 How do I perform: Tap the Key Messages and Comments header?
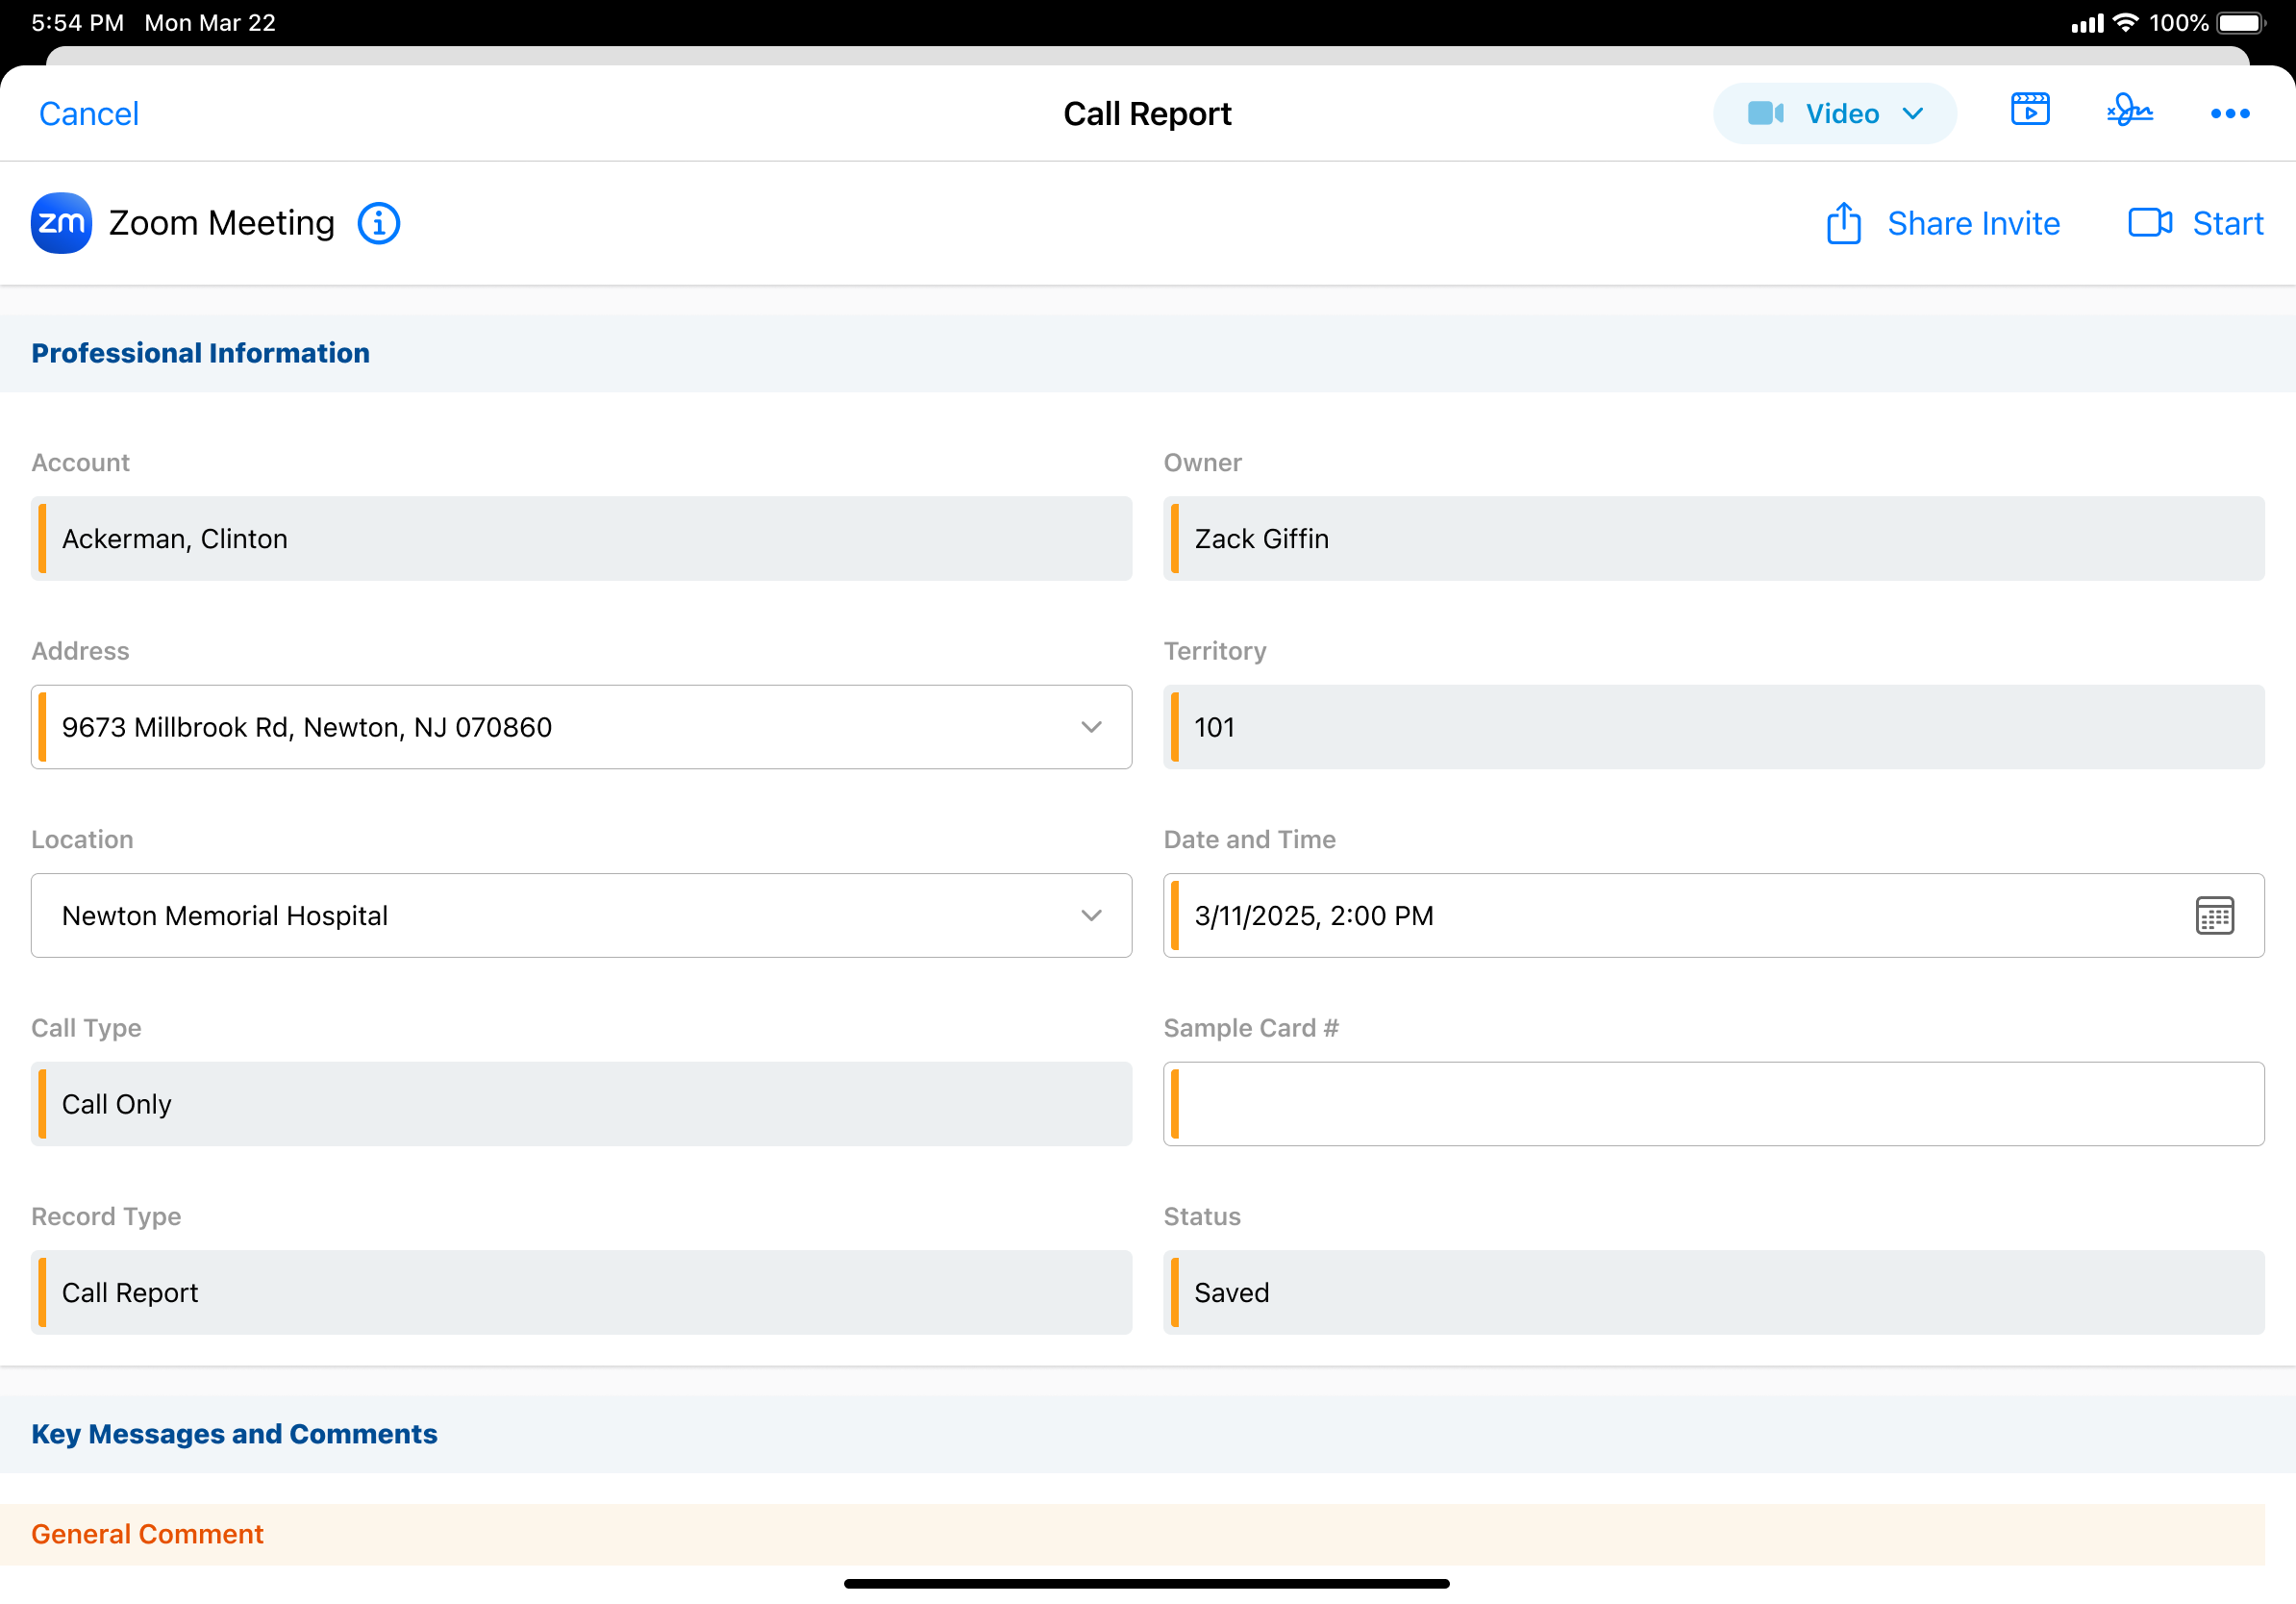[x=234, y=1433]
